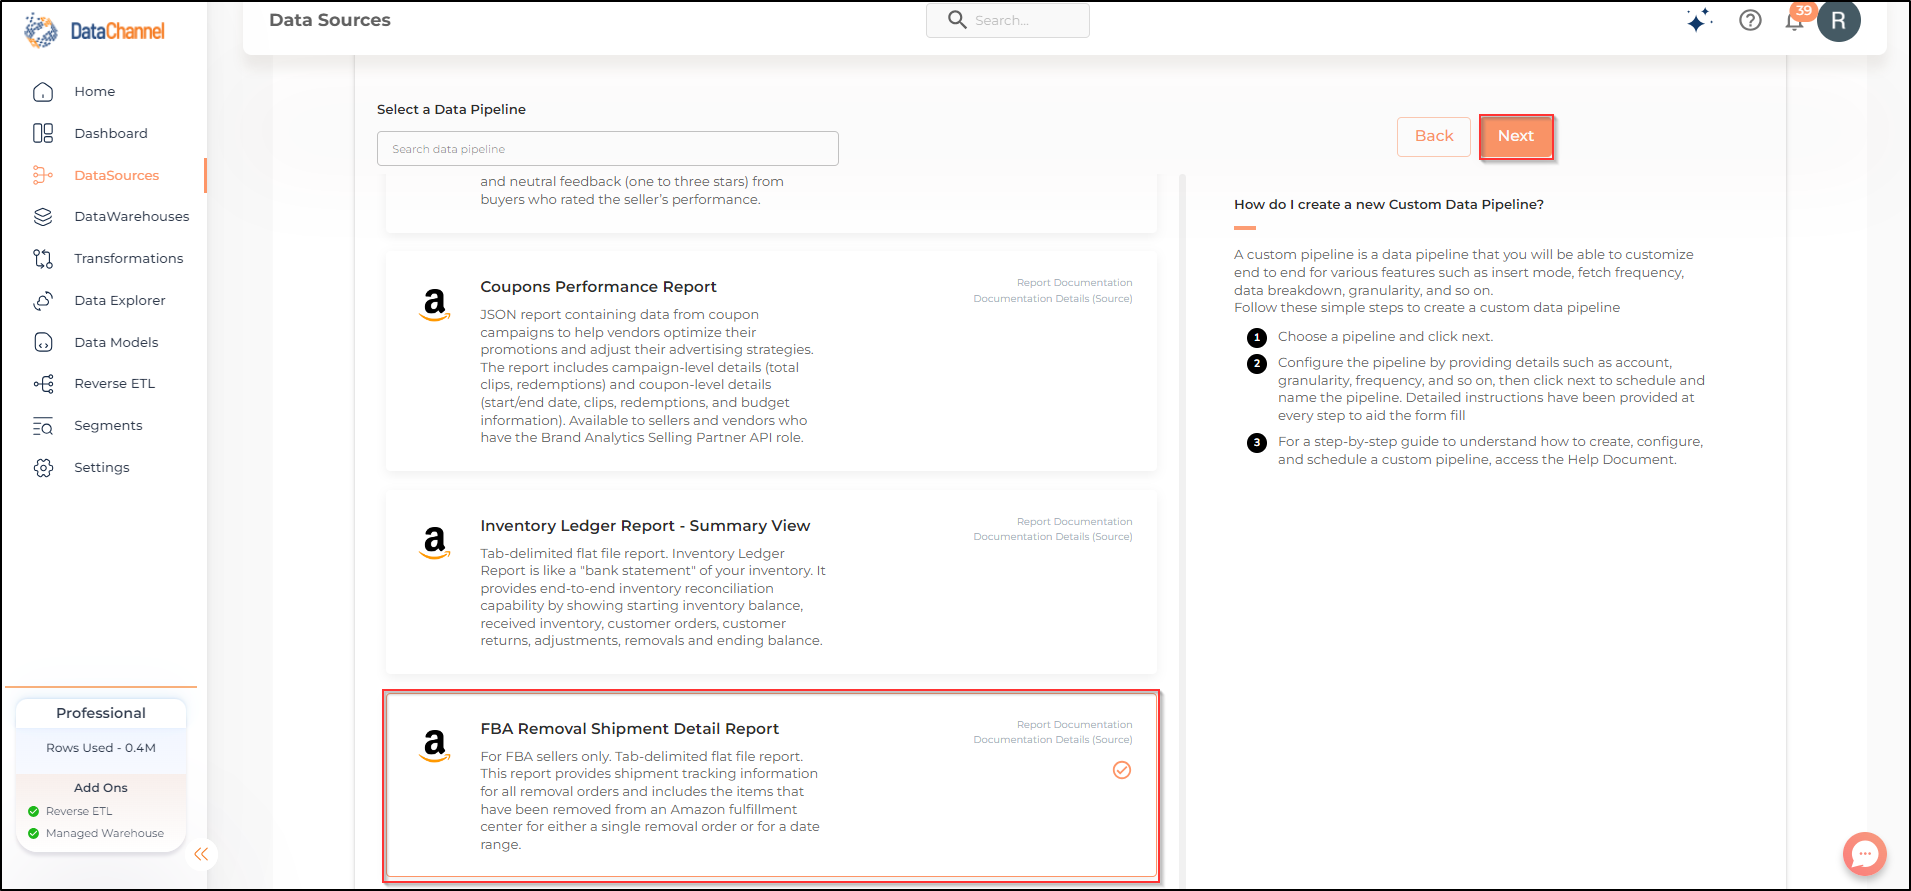This screenshot has width=1911, height=891.
Task: Open the AI sparkle assistant icon
Action: (1699, 20)
